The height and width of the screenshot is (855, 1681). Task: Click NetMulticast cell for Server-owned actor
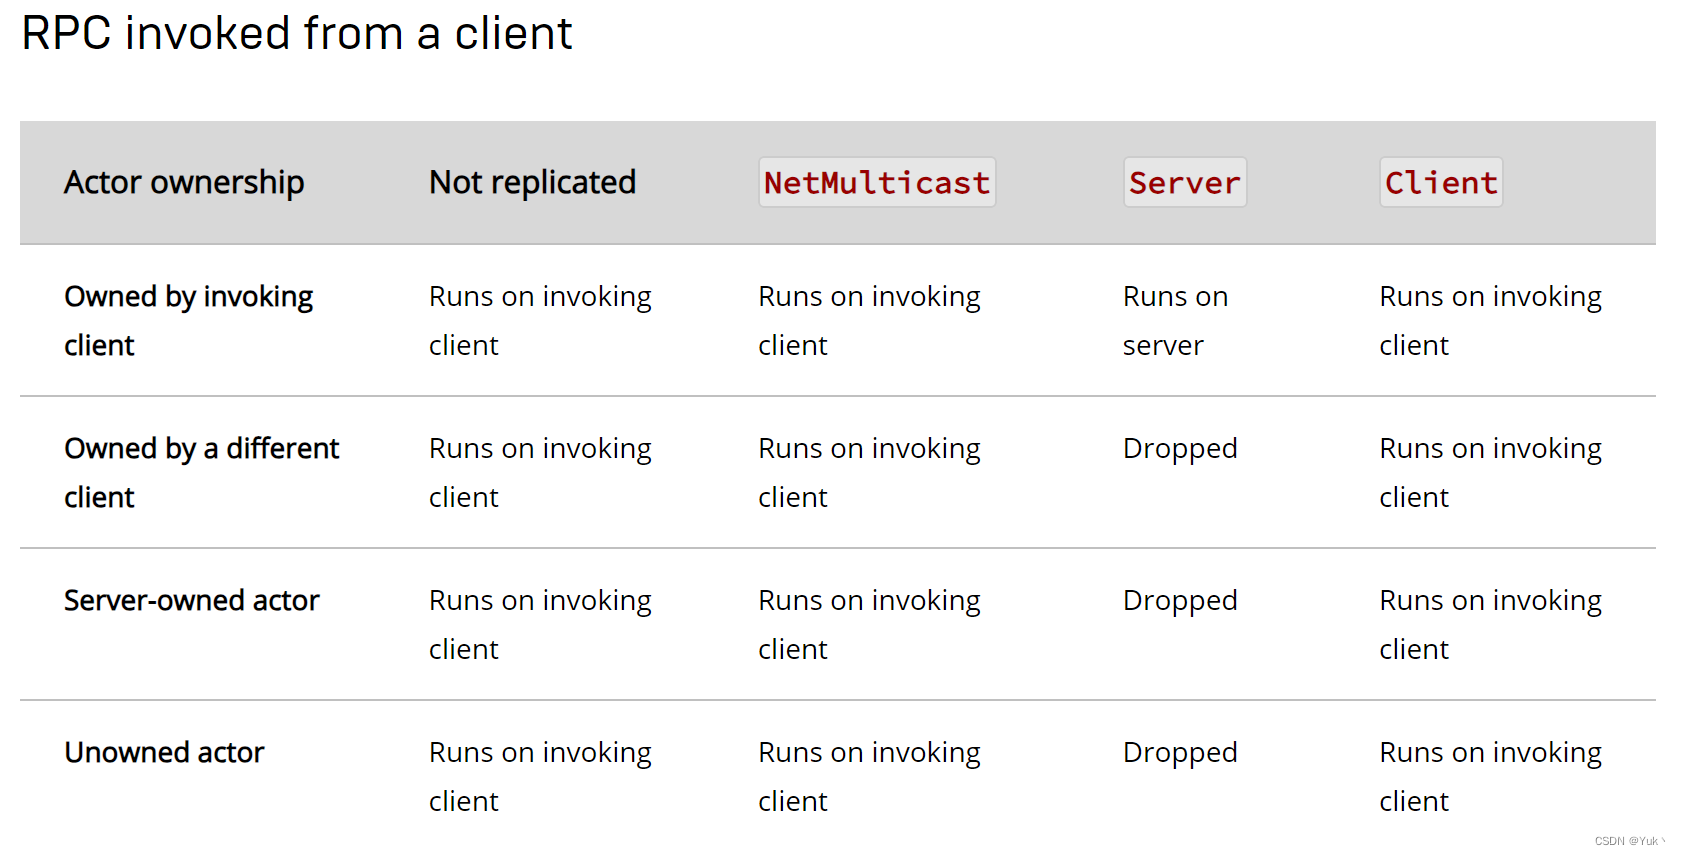[x=869, y=624]
